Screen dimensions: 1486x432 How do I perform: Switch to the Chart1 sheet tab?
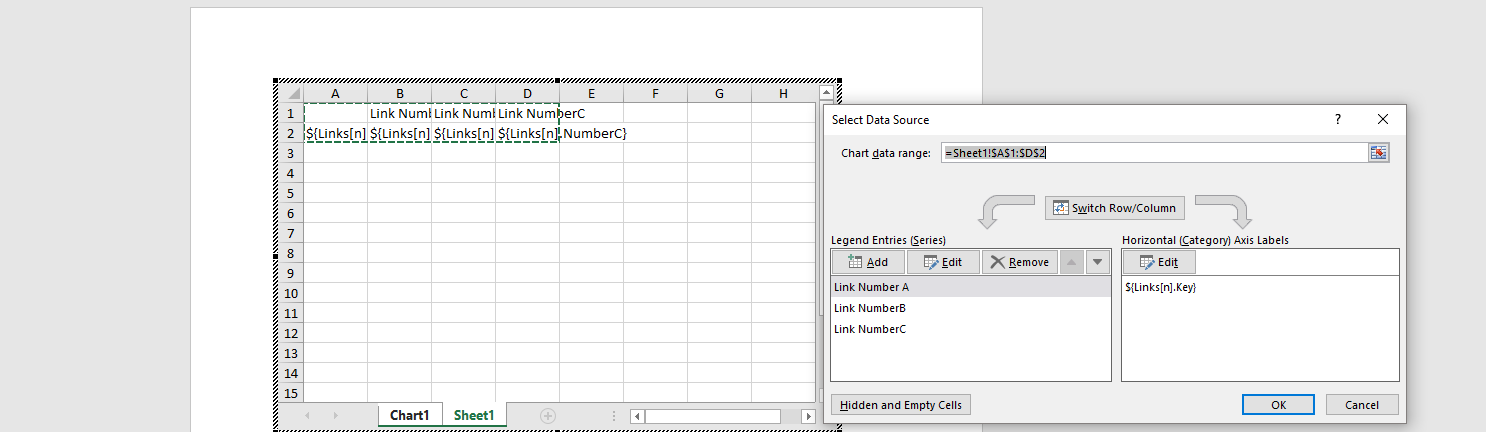pyautogui.click(x=409, y=415)
